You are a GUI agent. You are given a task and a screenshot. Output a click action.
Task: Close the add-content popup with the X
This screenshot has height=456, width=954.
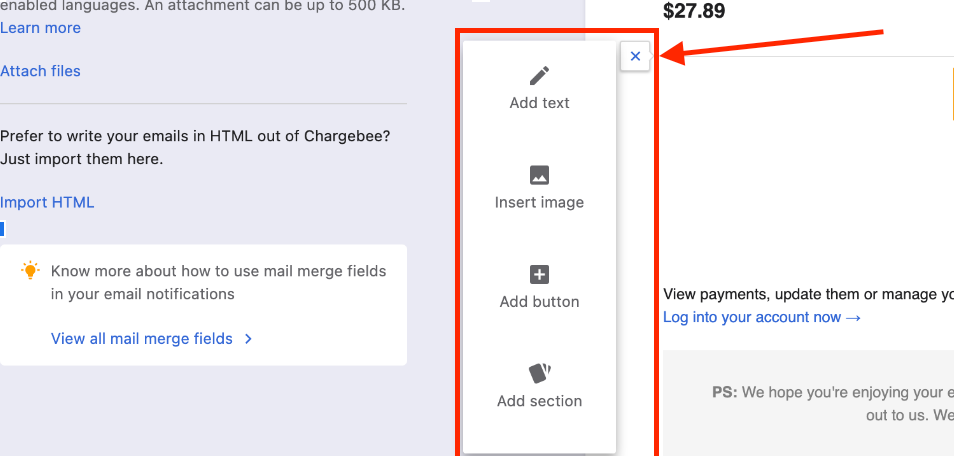click(636, 56)
